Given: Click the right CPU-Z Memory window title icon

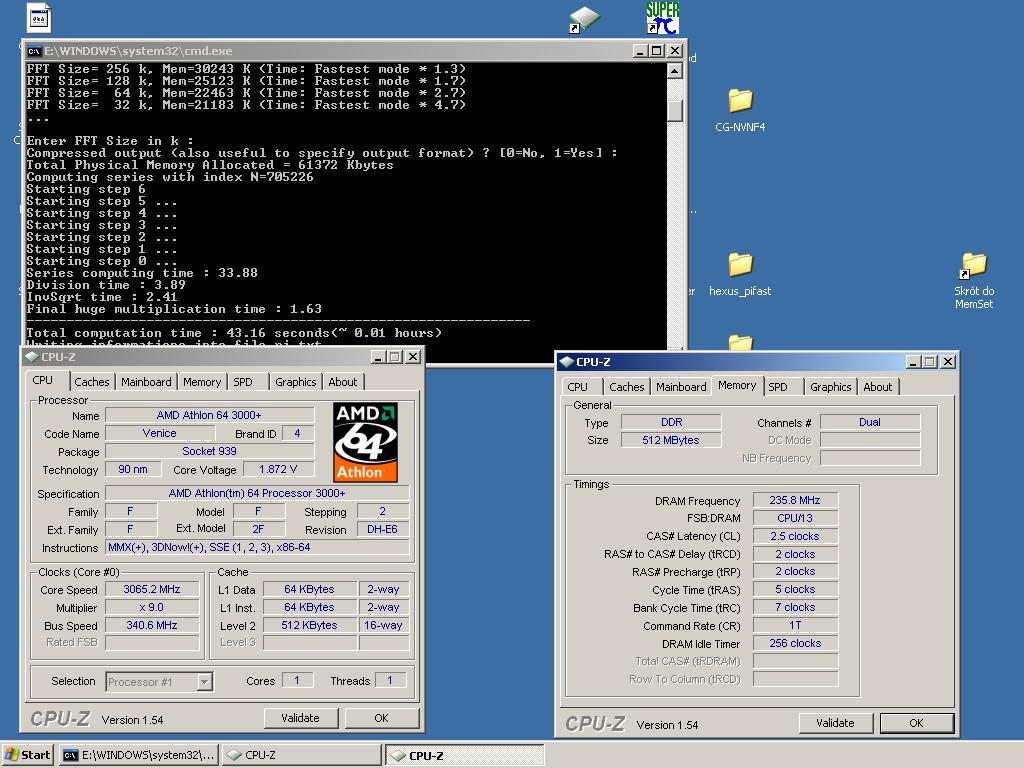Looking at the screenshot, I should point(566,362).
